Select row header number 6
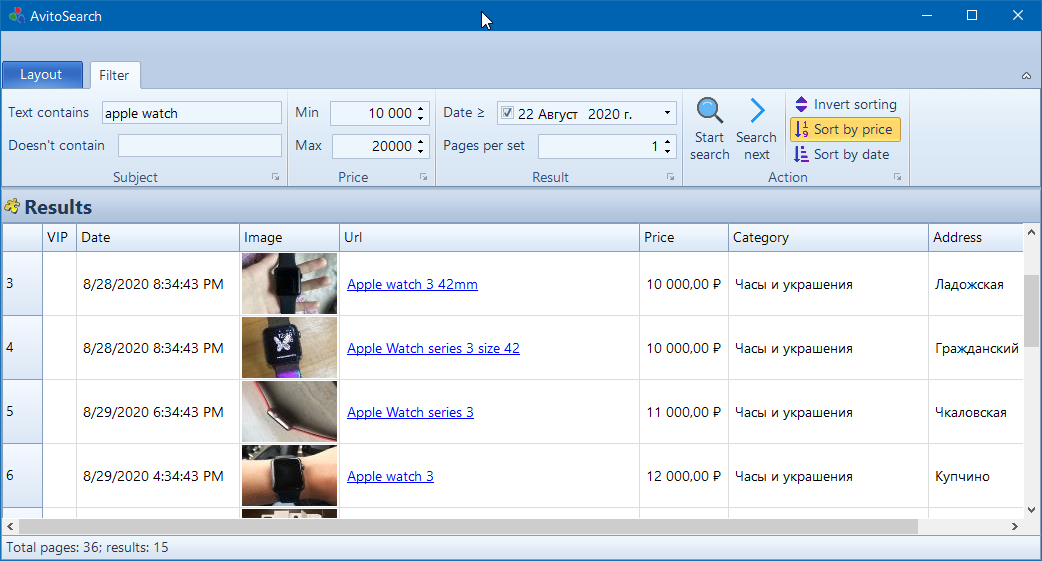This screenshot has width=1042, height=561. click(x=22, y=475)
